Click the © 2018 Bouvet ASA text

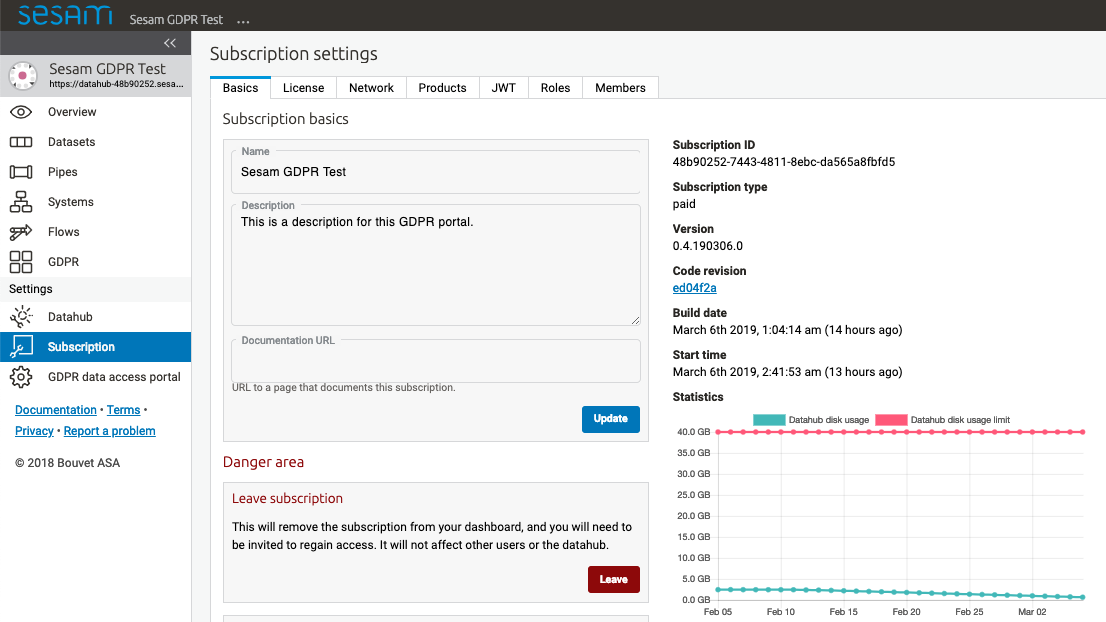pos(68,463)
